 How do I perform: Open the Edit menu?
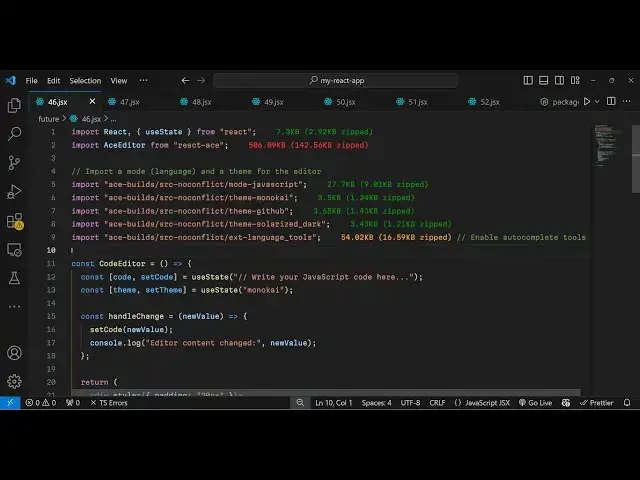tap(53, 81)
